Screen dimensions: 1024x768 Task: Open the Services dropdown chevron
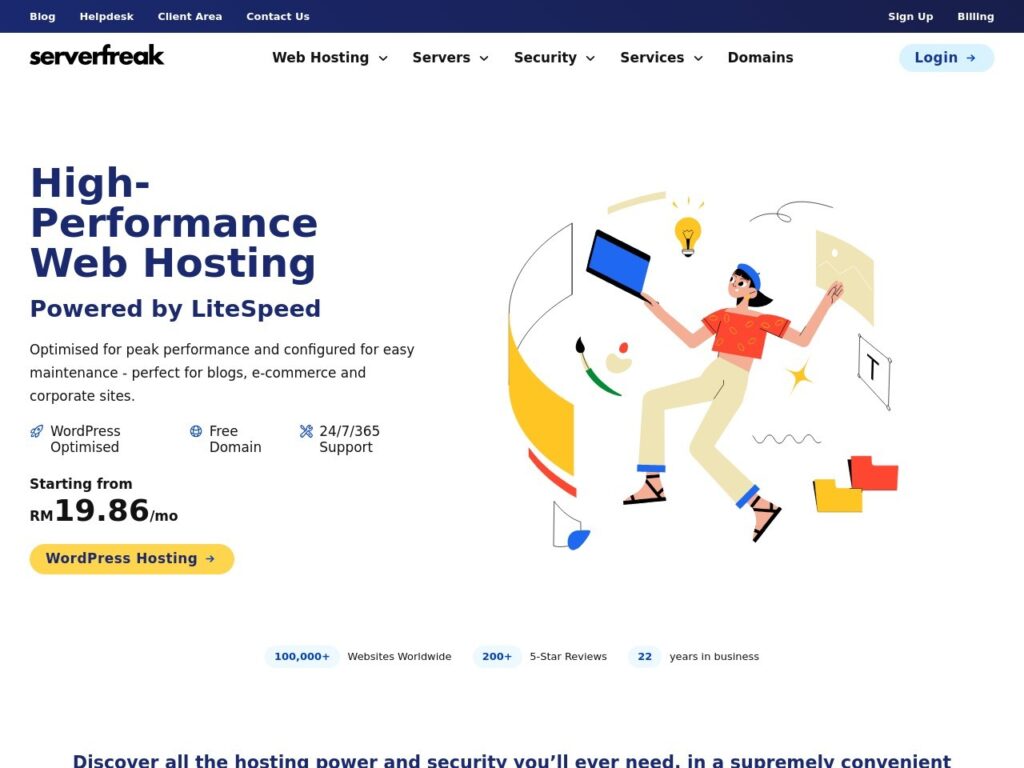point(698,58)
